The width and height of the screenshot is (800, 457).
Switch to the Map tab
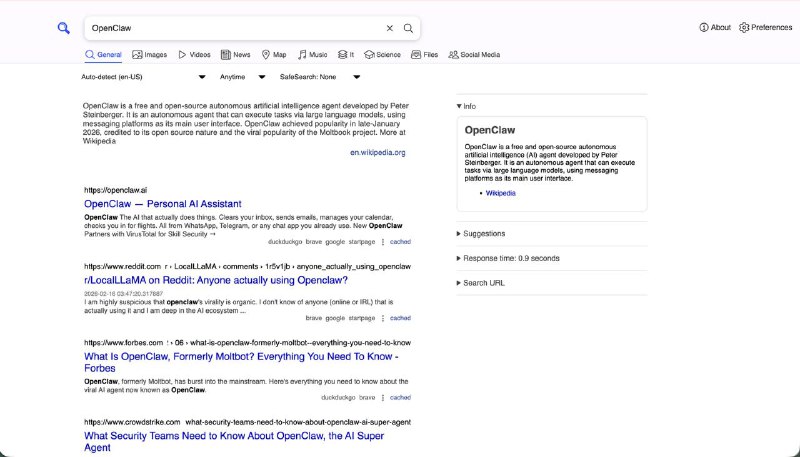tap(274, 55)
